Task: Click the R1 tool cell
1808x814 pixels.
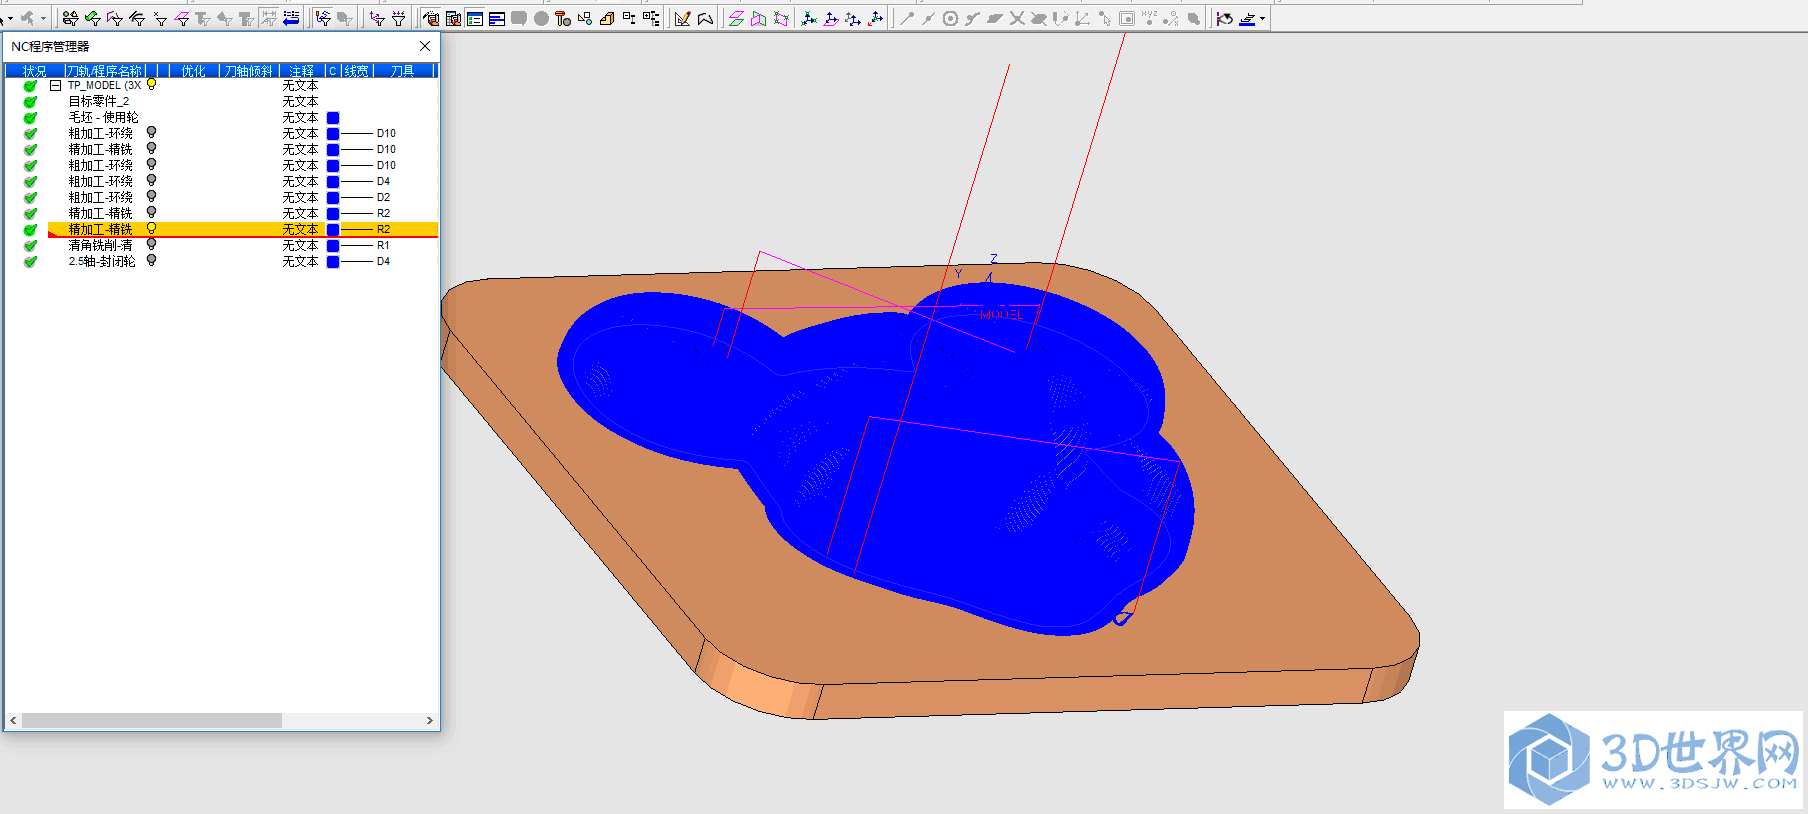Action: click(383, 245)
